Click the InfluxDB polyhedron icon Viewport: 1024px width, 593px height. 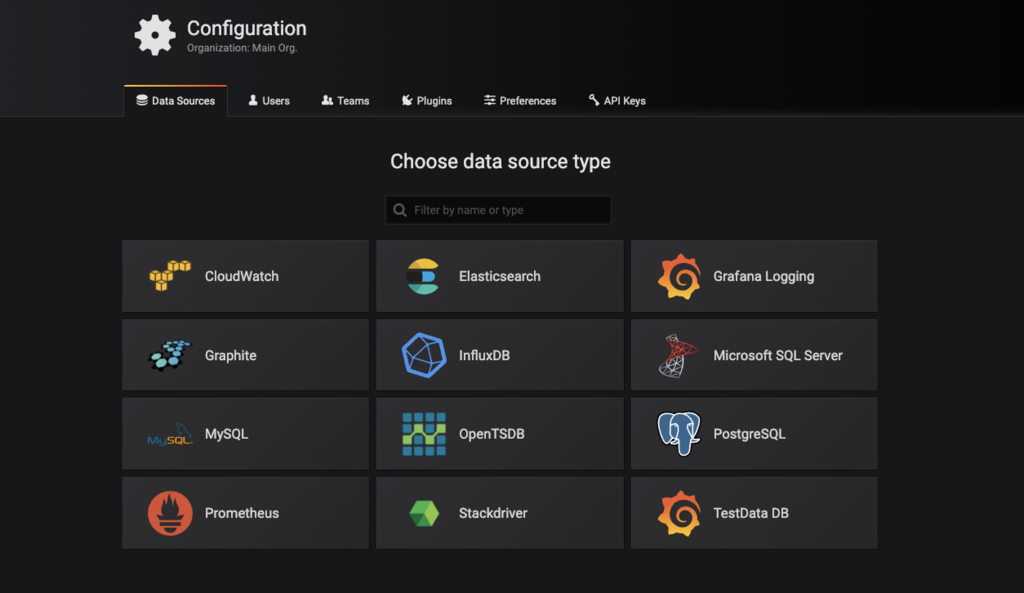pos(424,355)
